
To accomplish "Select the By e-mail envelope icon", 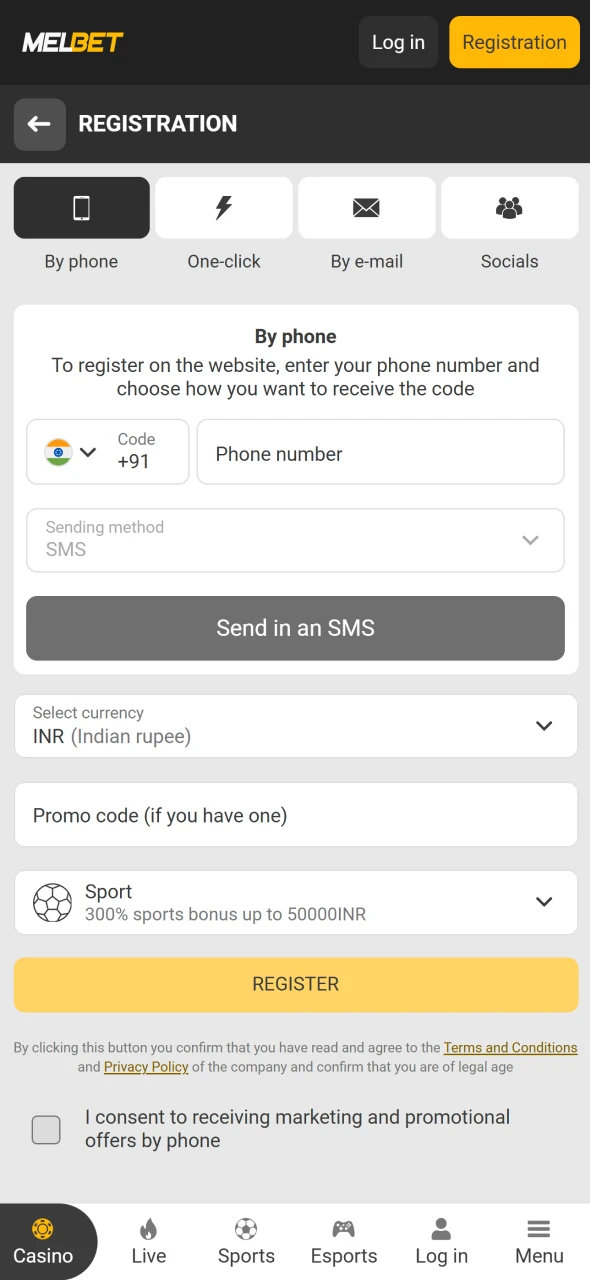I will pos(366,207).
